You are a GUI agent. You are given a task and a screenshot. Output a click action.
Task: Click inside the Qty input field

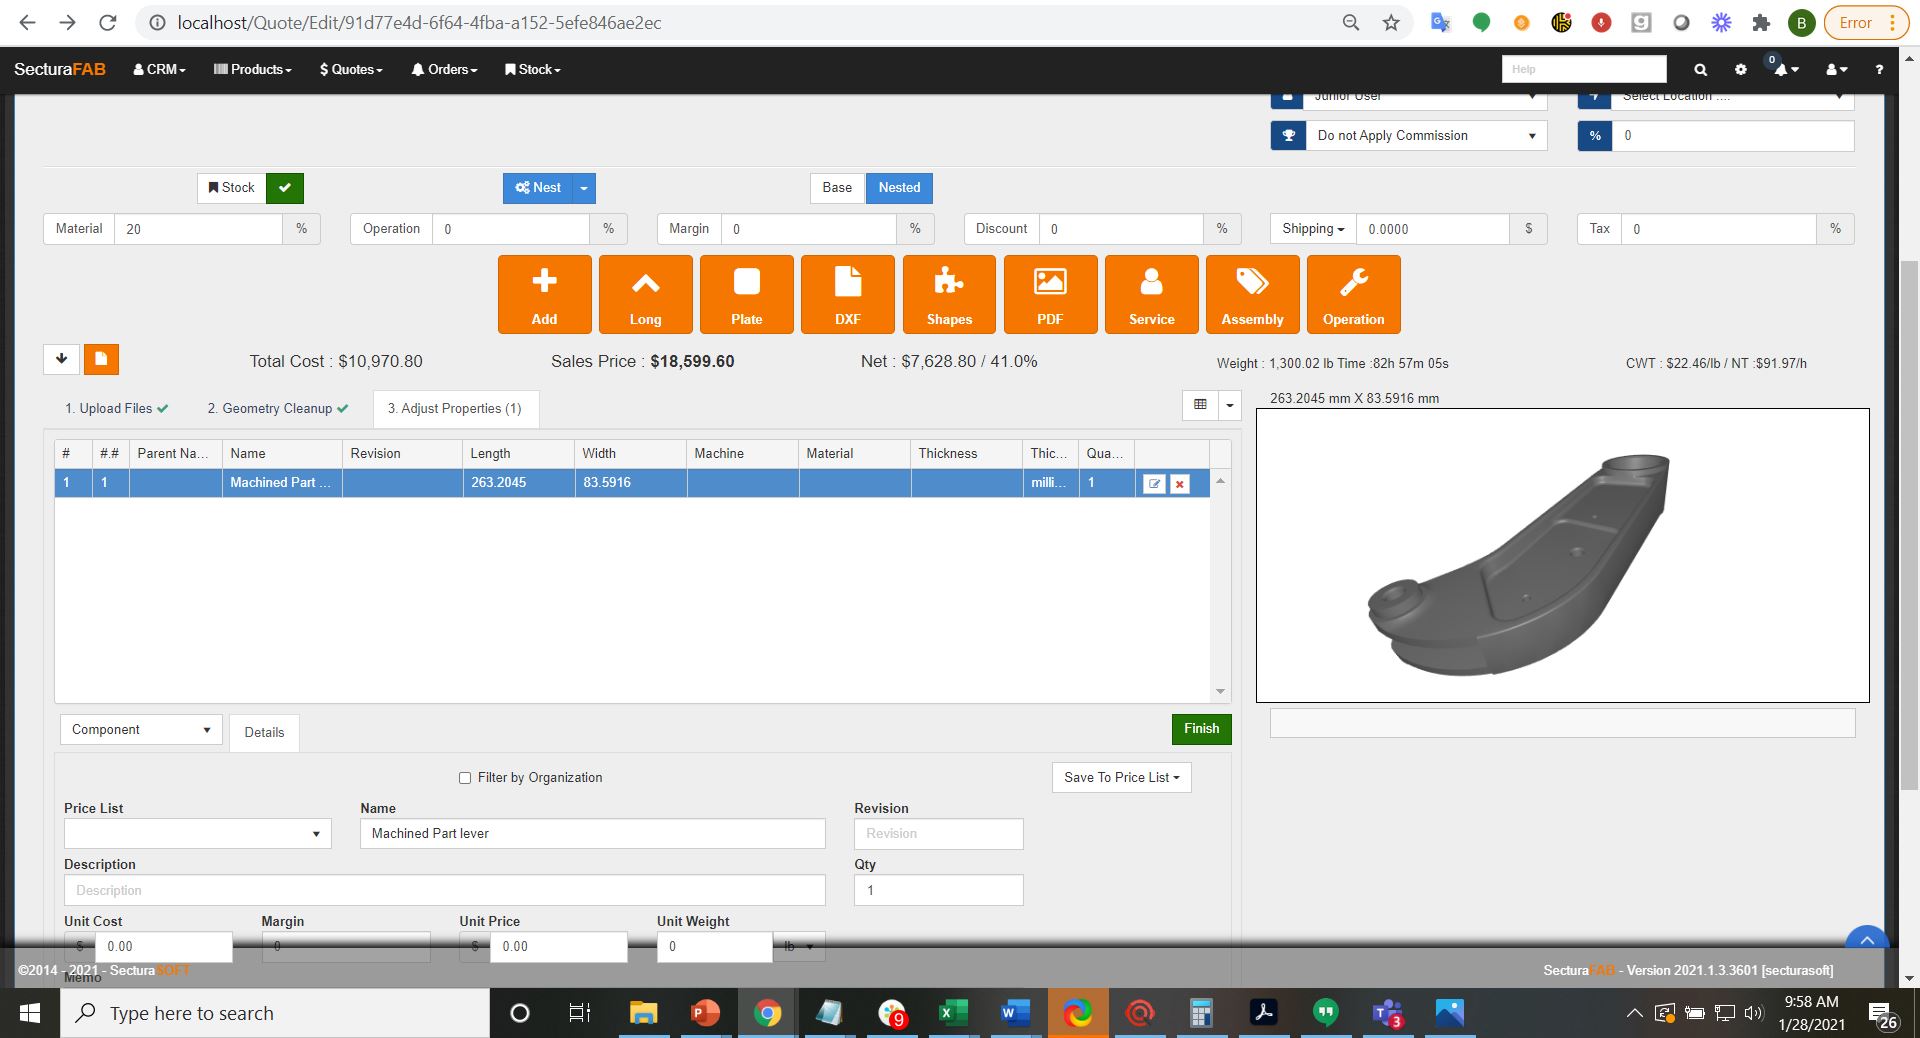click(x=937, y=890)
